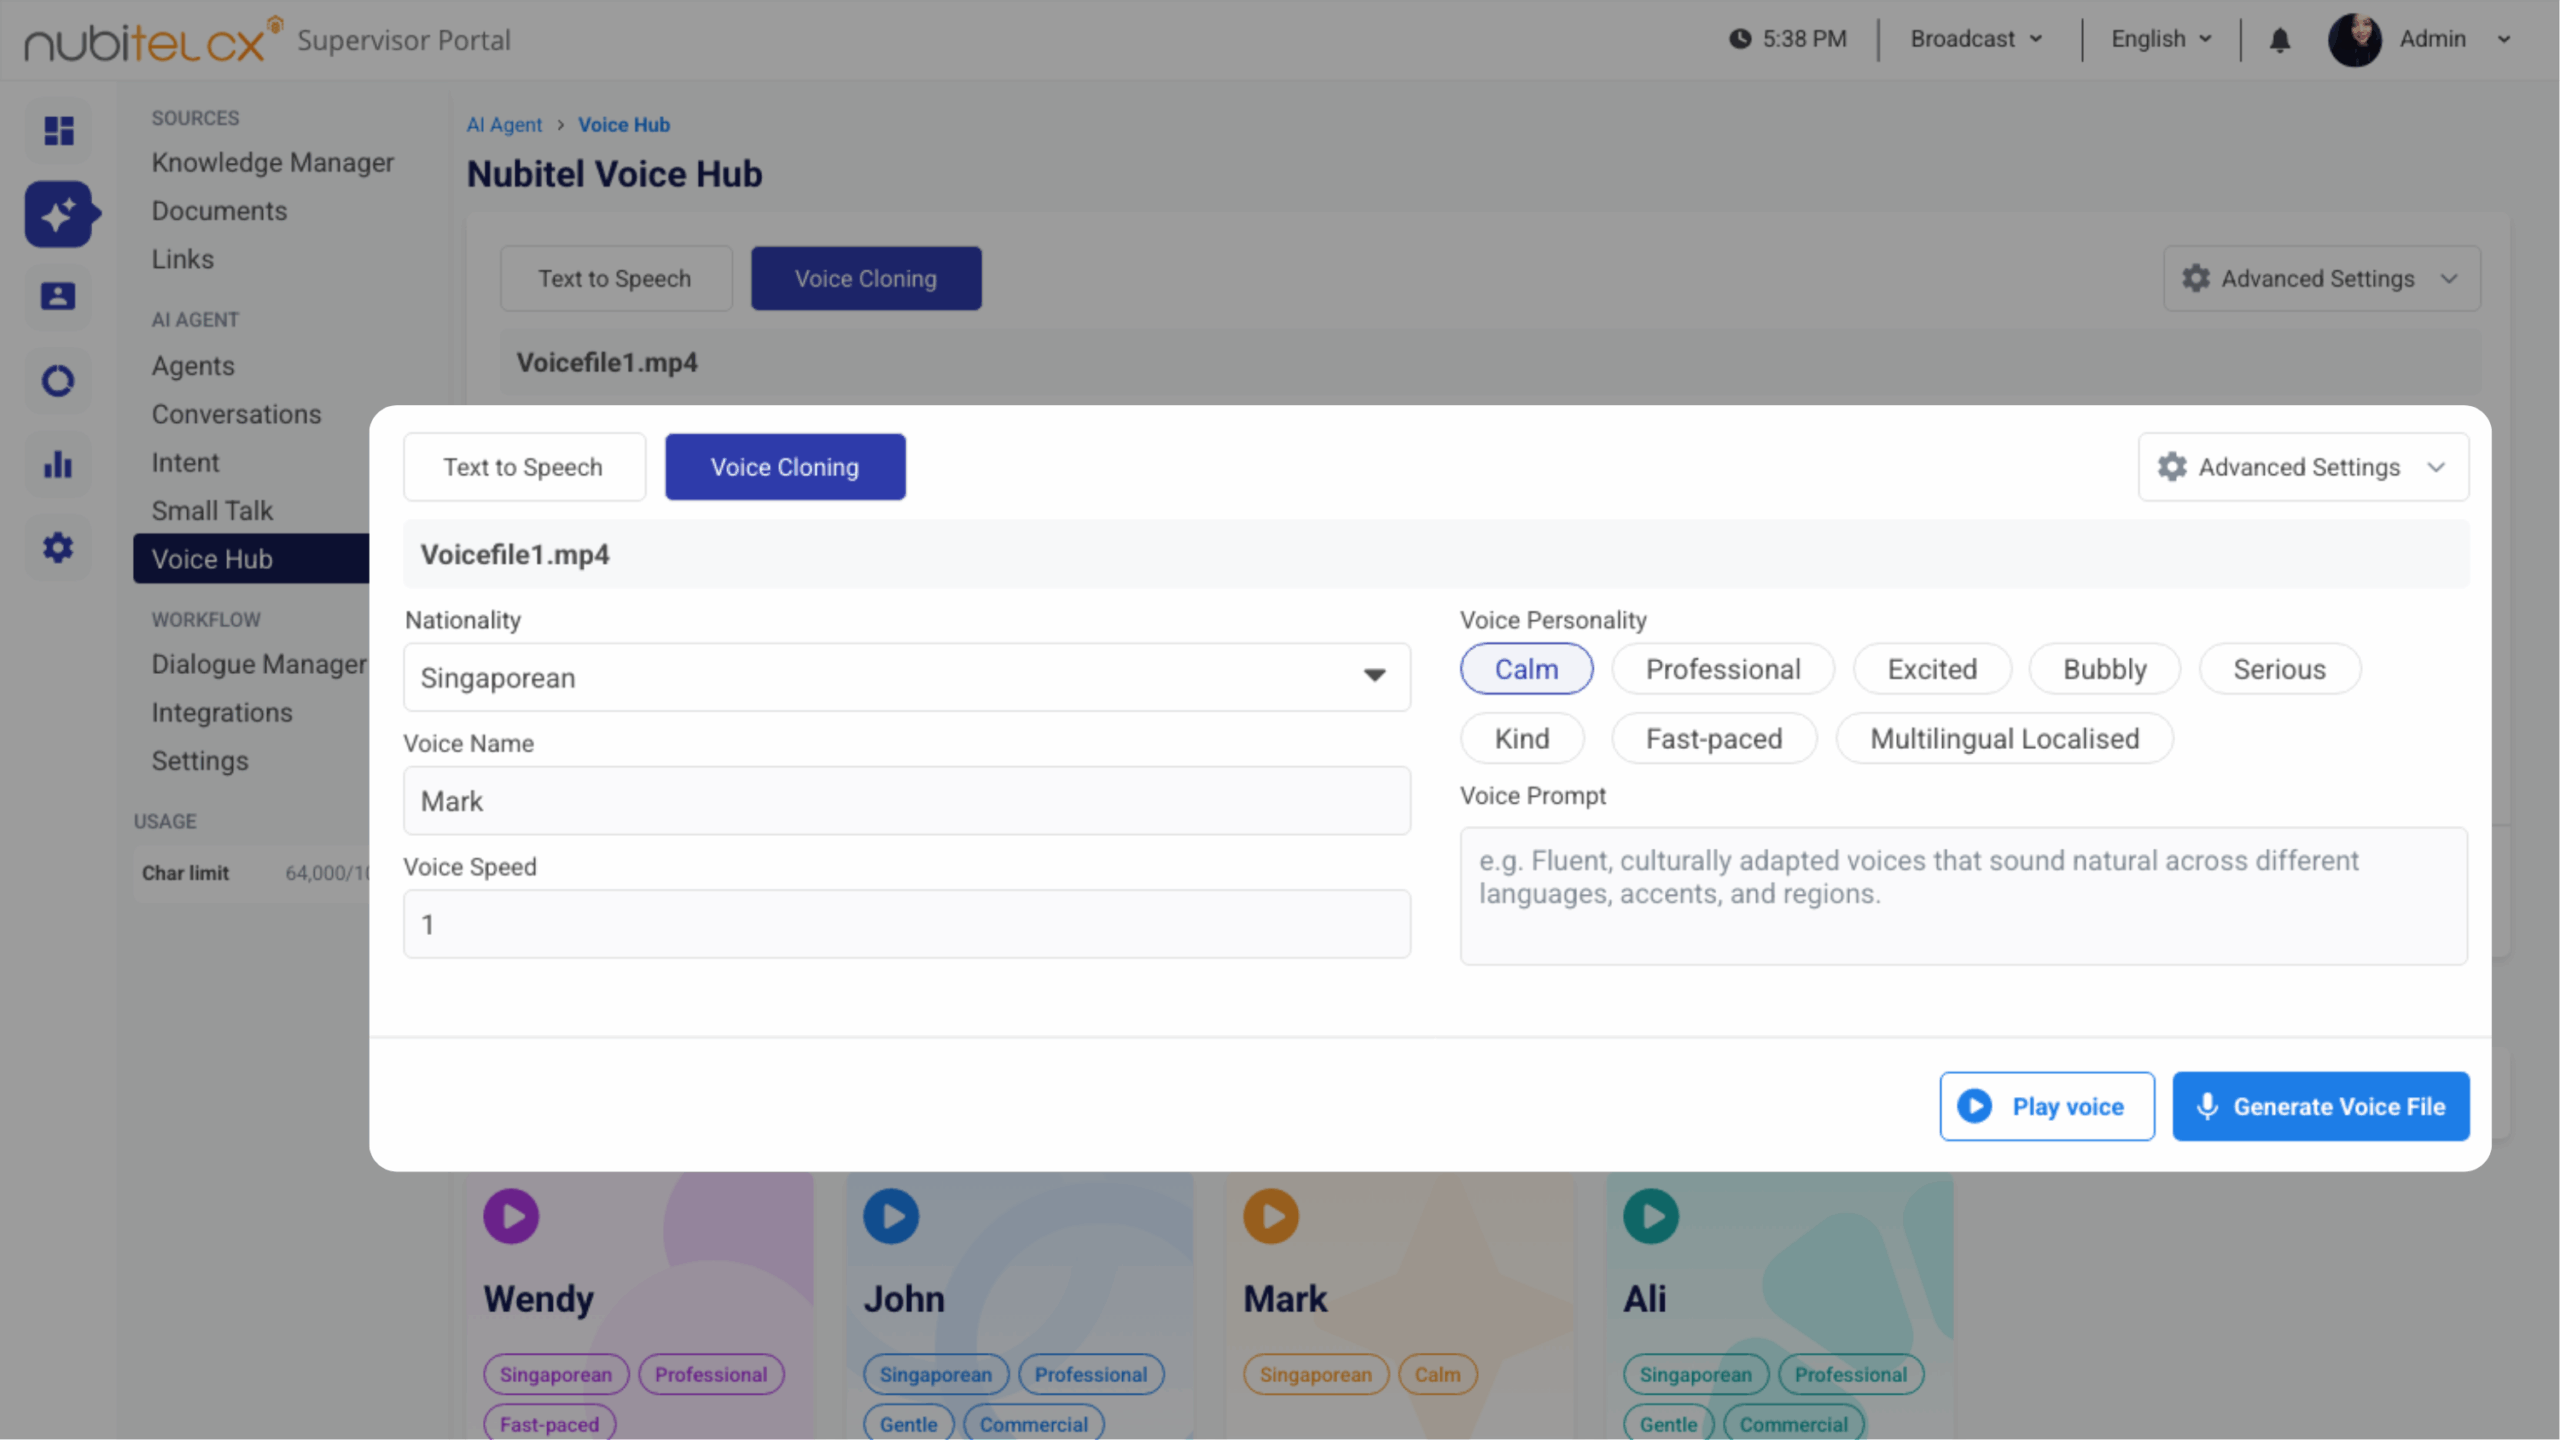Select background Voice Cloning tab
Image resolution: width=2560 pixels, height=1440 pixels.
tap(866, 278)
